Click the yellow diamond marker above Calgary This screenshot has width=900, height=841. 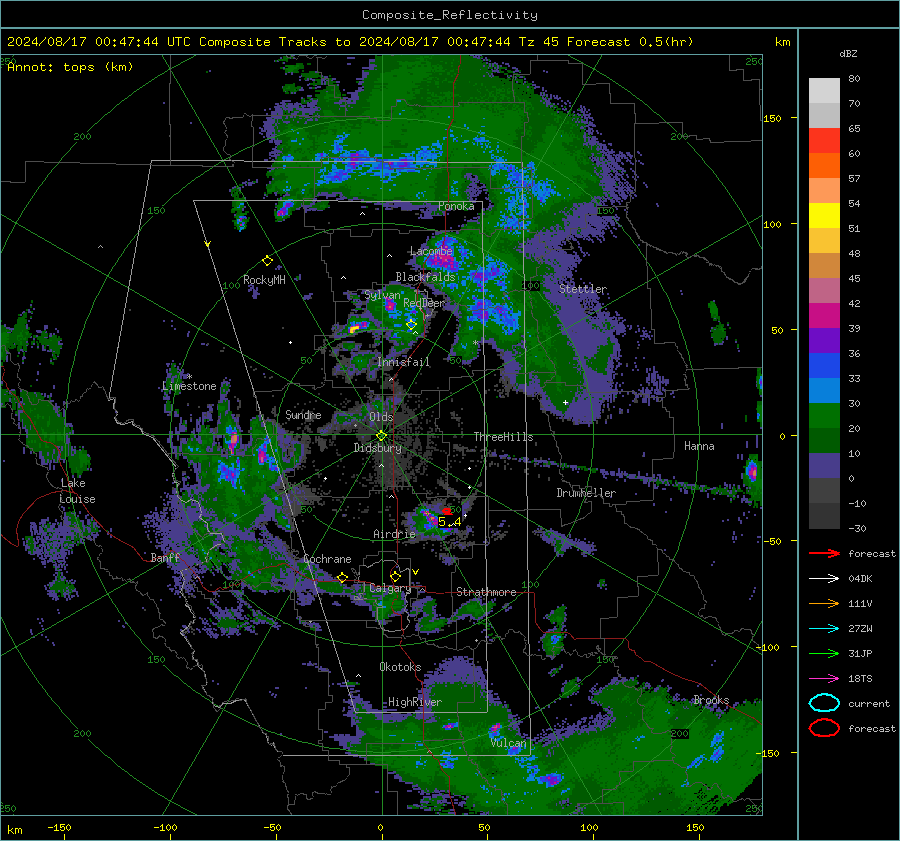395,576
